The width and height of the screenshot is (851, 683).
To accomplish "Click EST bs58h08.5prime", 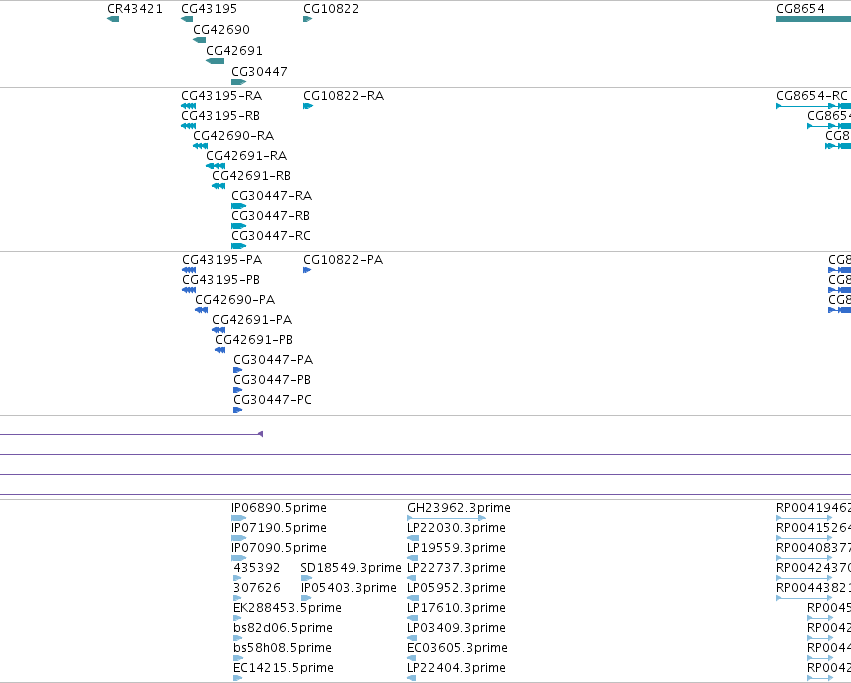I will coord(238,658).
